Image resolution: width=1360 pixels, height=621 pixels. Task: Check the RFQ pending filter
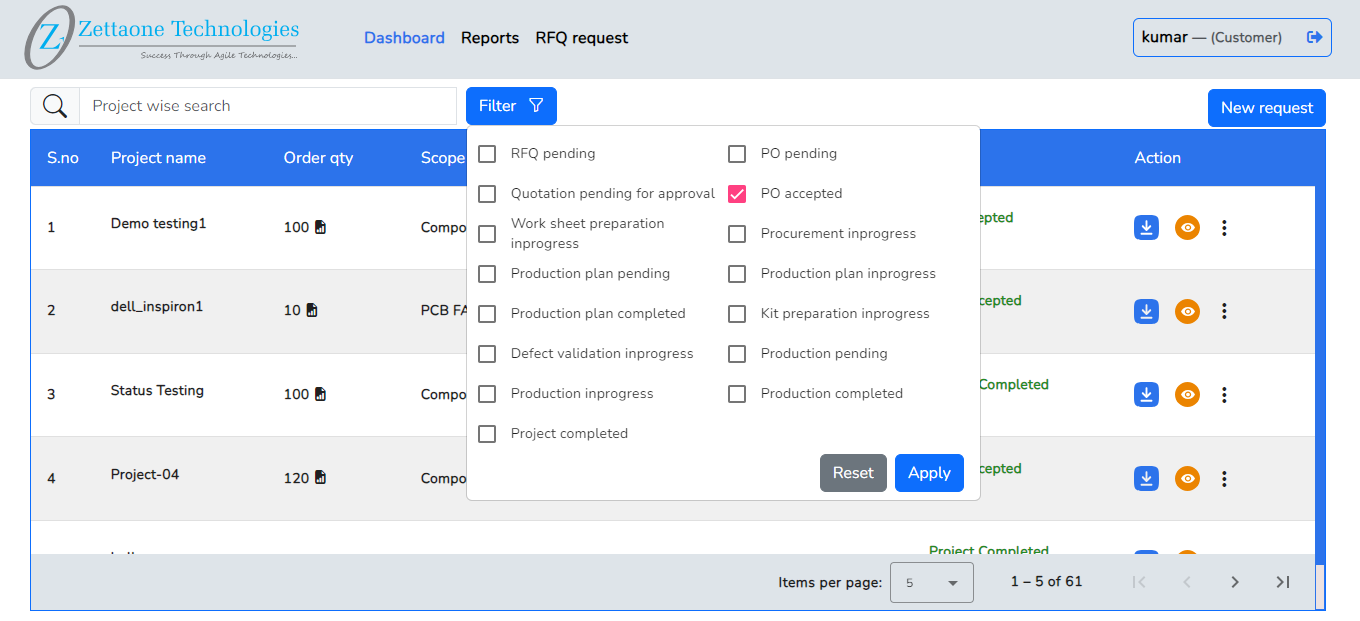[487, 154]
